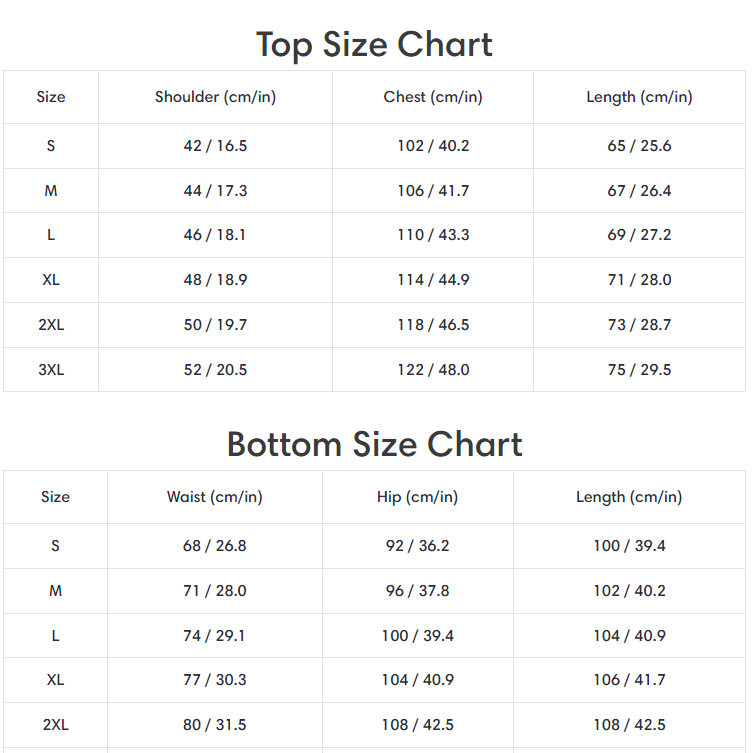The image size is (753, 753).
Task: Click the 3XL size label in Top chart
Action: point(51,370)
